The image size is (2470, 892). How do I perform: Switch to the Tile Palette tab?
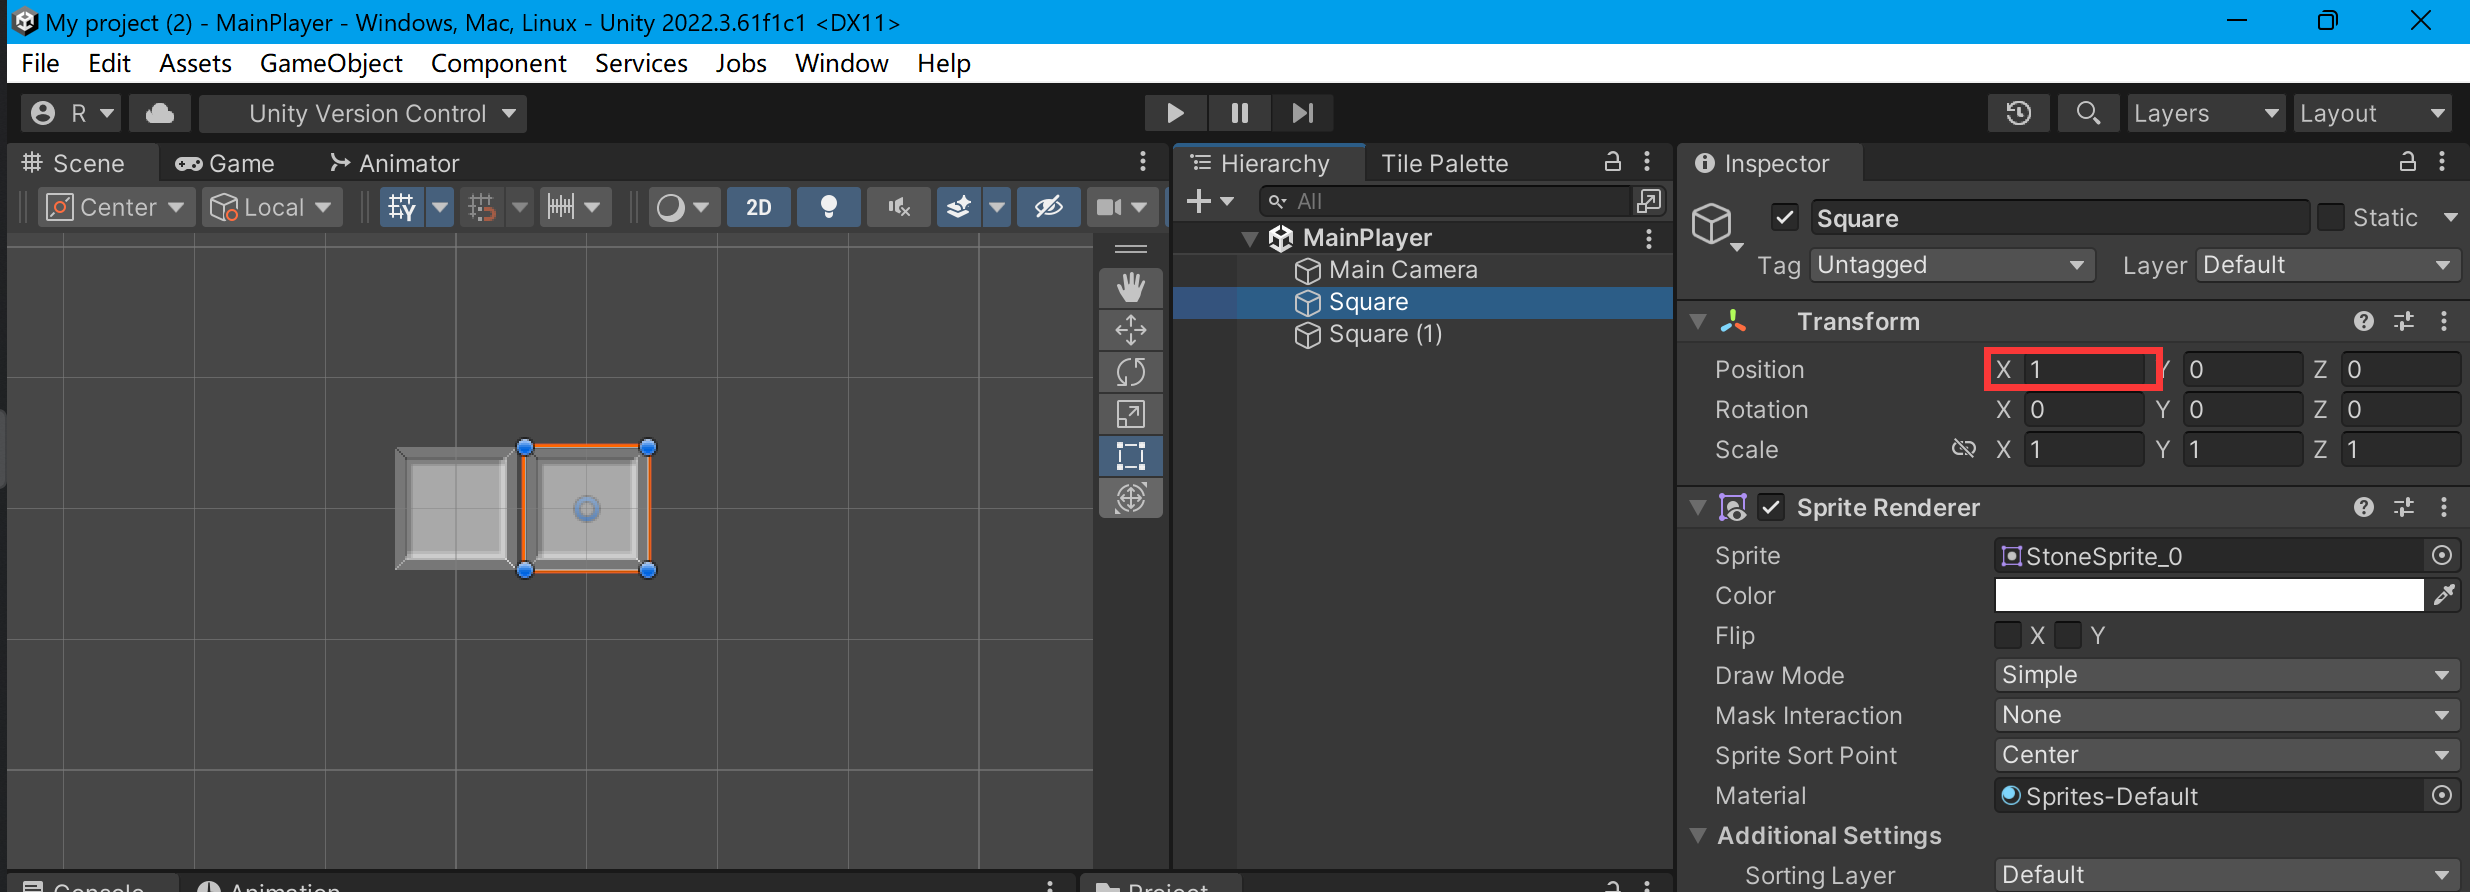(x=1444, y=163)
